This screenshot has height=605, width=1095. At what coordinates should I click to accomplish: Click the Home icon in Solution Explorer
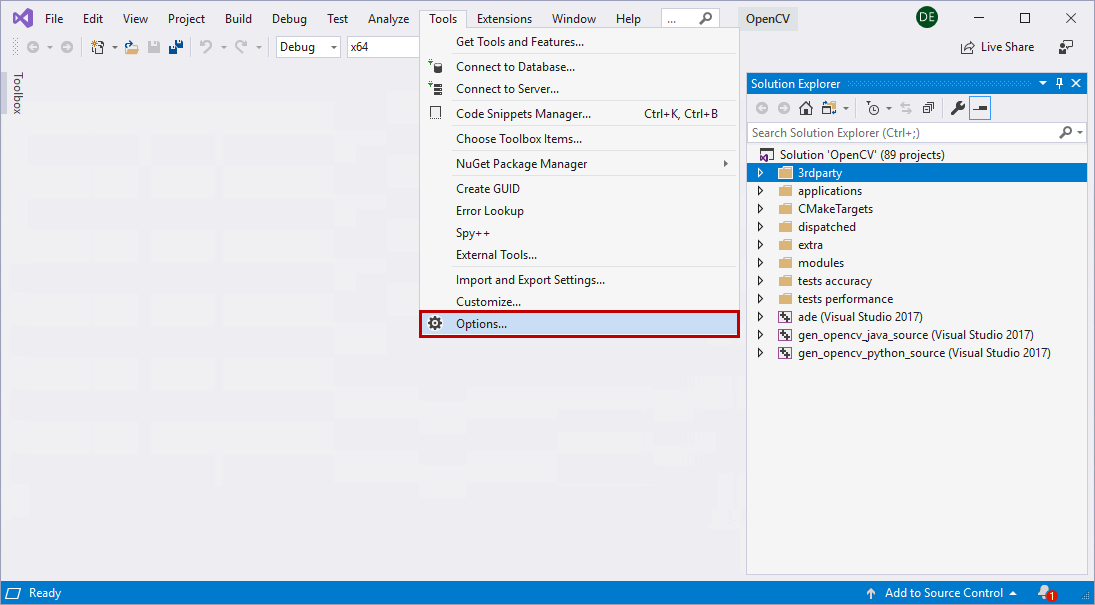[x=806, y=108]
